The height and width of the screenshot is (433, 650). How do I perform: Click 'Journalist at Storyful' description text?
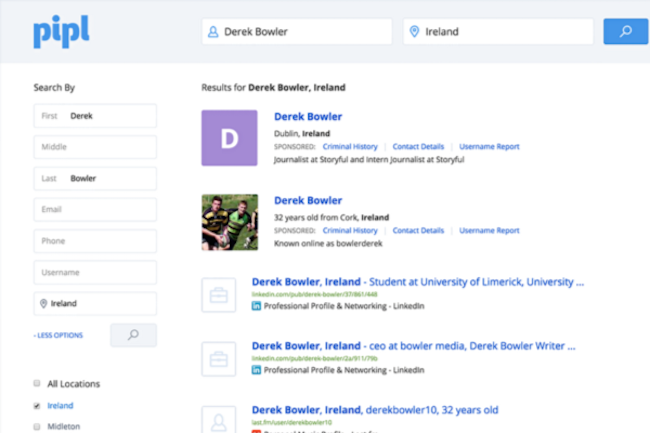click(369, 160)
